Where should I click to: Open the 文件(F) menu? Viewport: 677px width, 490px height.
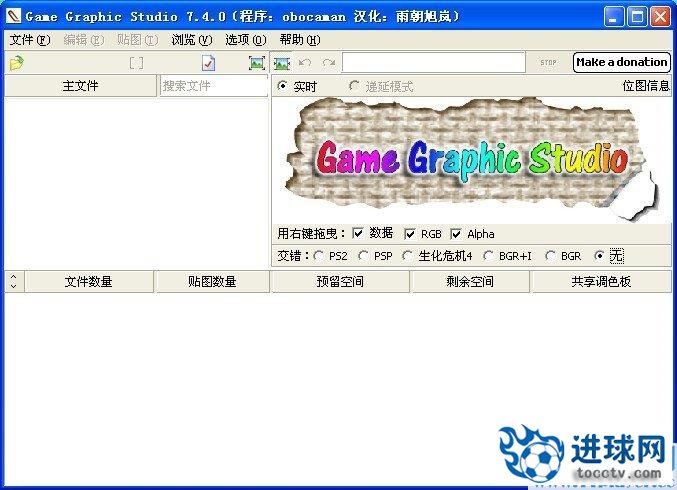pos(30,40)
